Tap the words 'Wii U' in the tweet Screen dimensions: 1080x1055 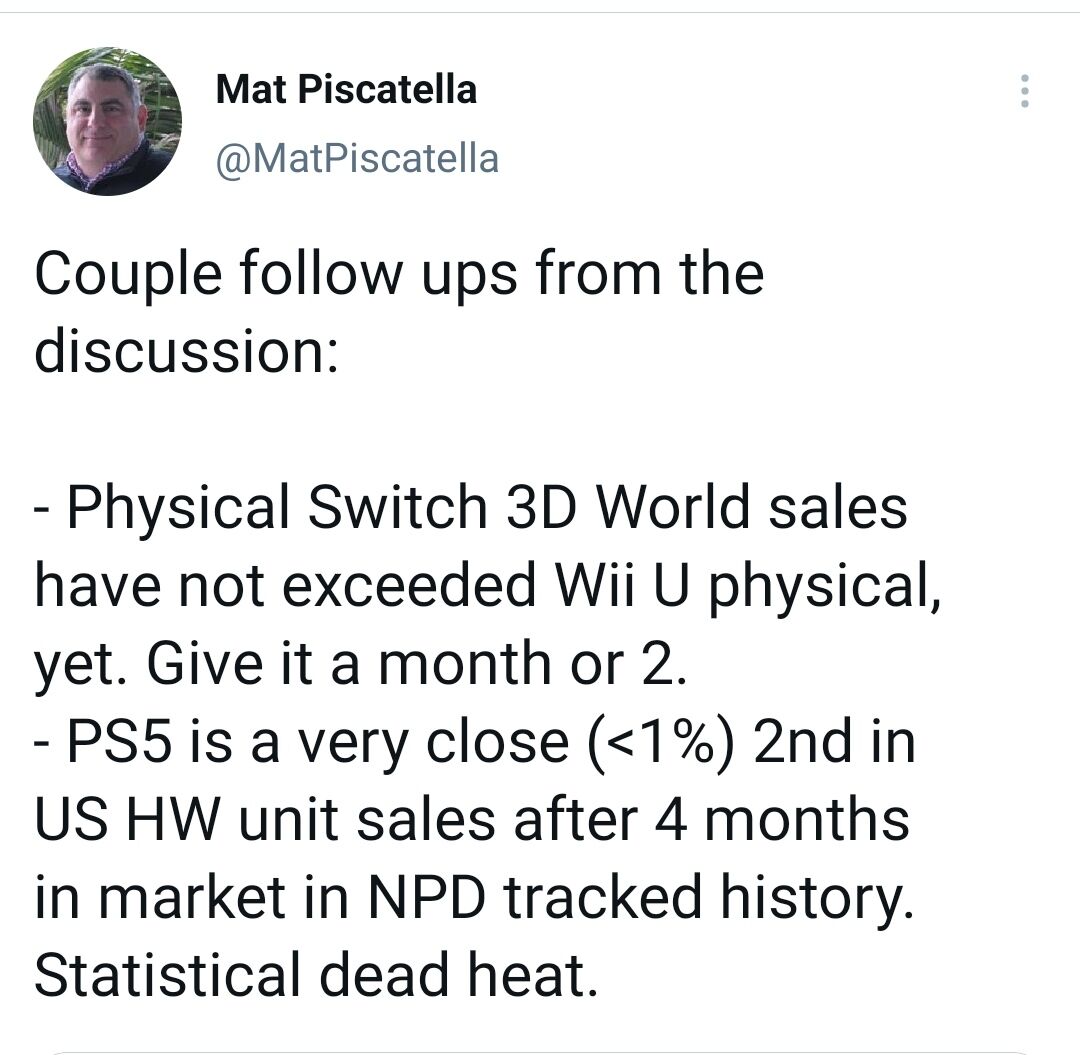(622, 585)
